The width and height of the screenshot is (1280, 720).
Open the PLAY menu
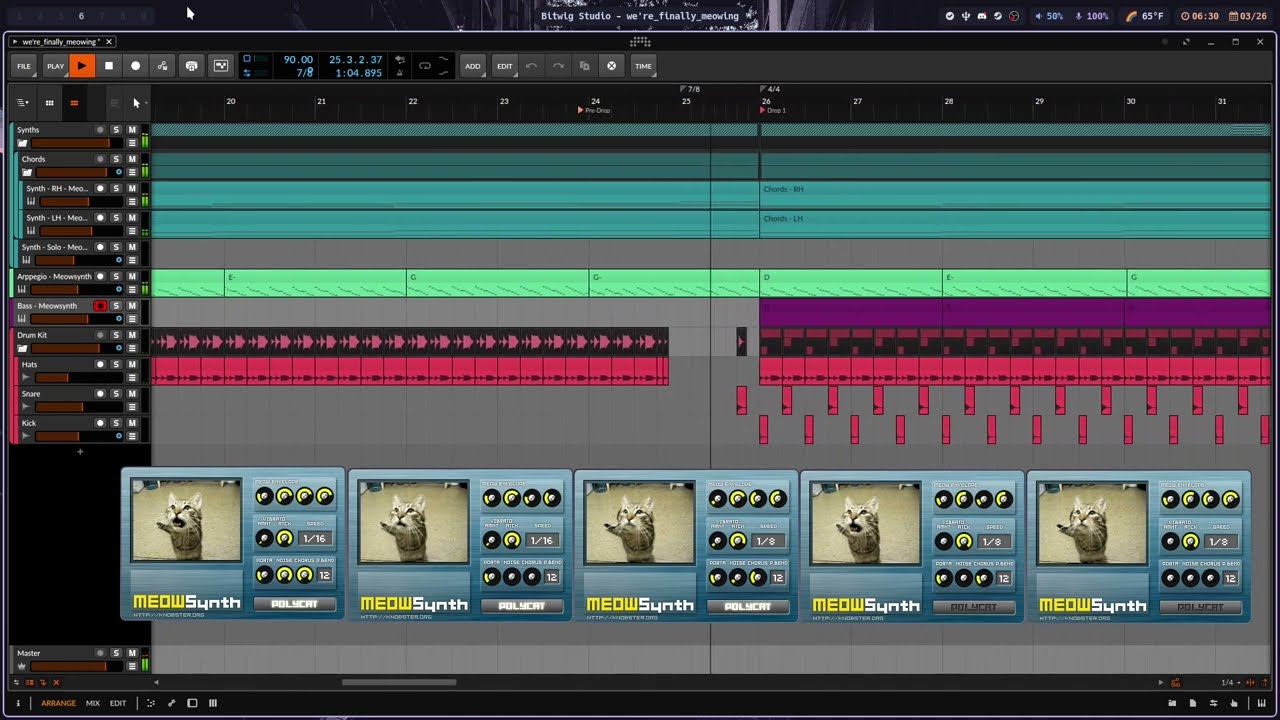55,66
